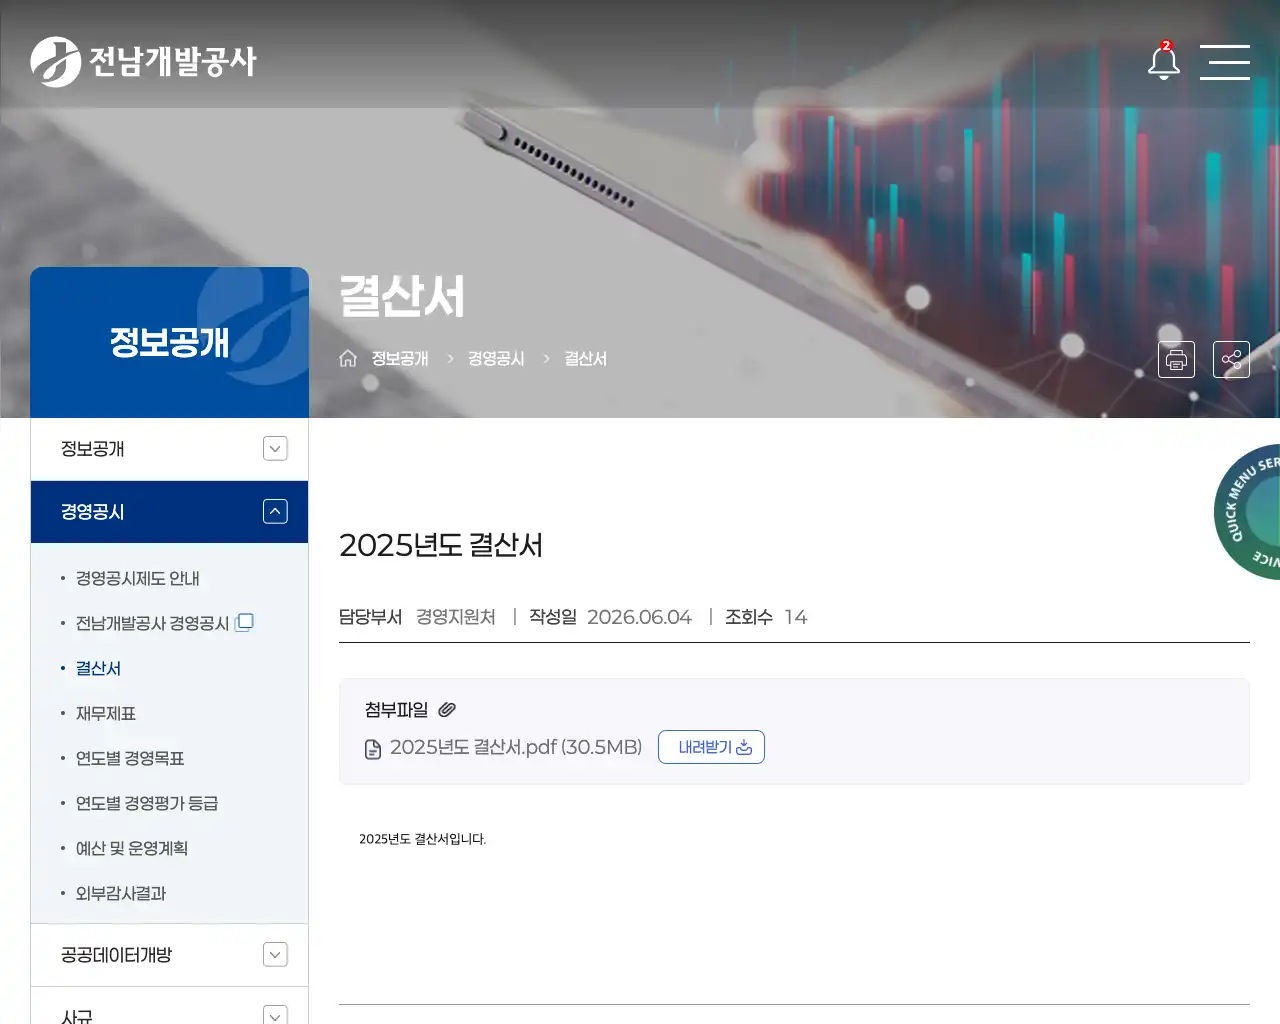Open 재무제표 submenu item

click(106, 713)
